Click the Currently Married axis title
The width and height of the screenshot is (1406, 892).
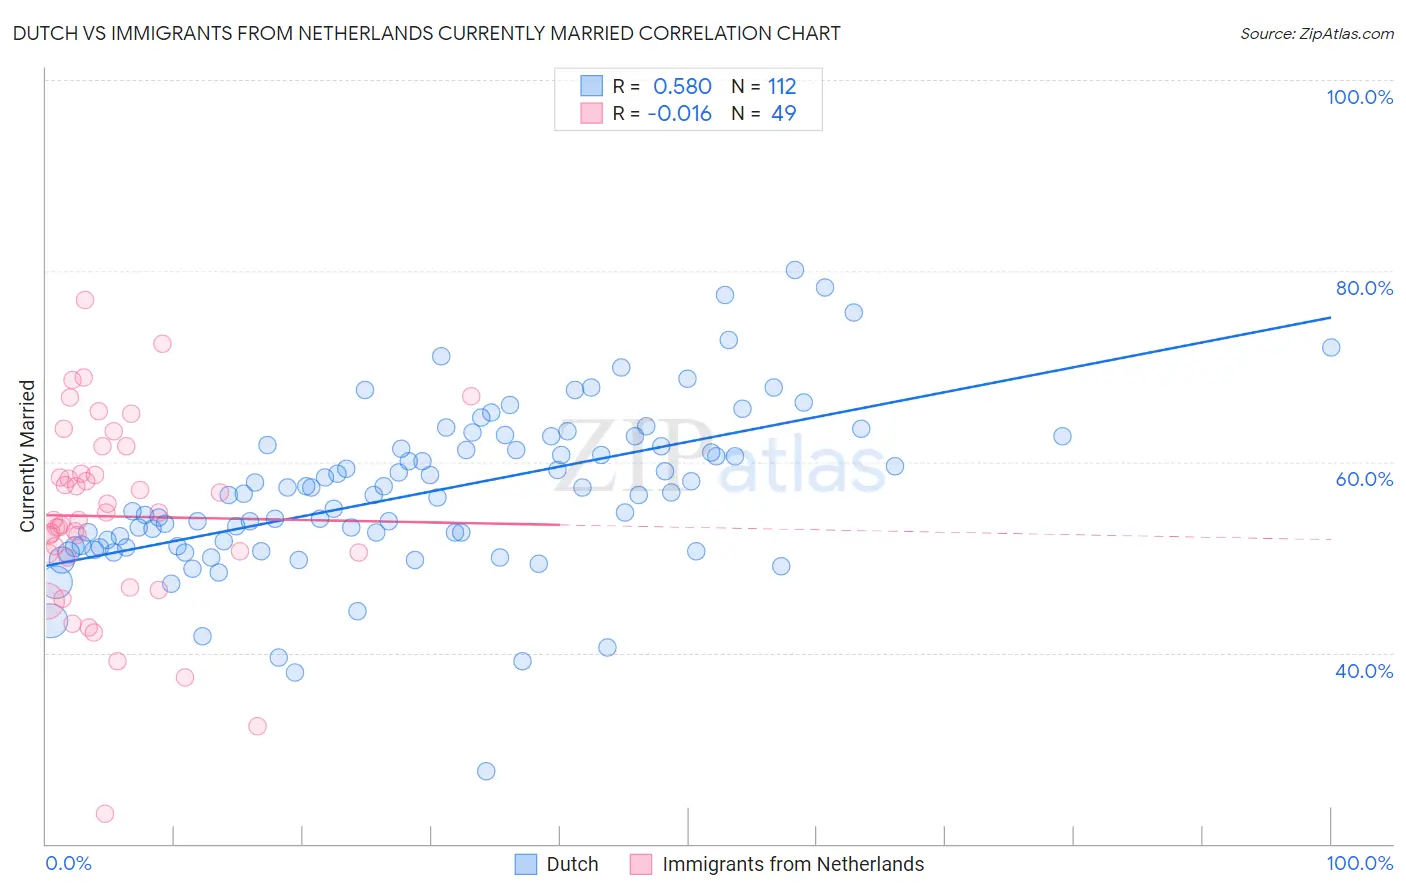click(27, 456)
